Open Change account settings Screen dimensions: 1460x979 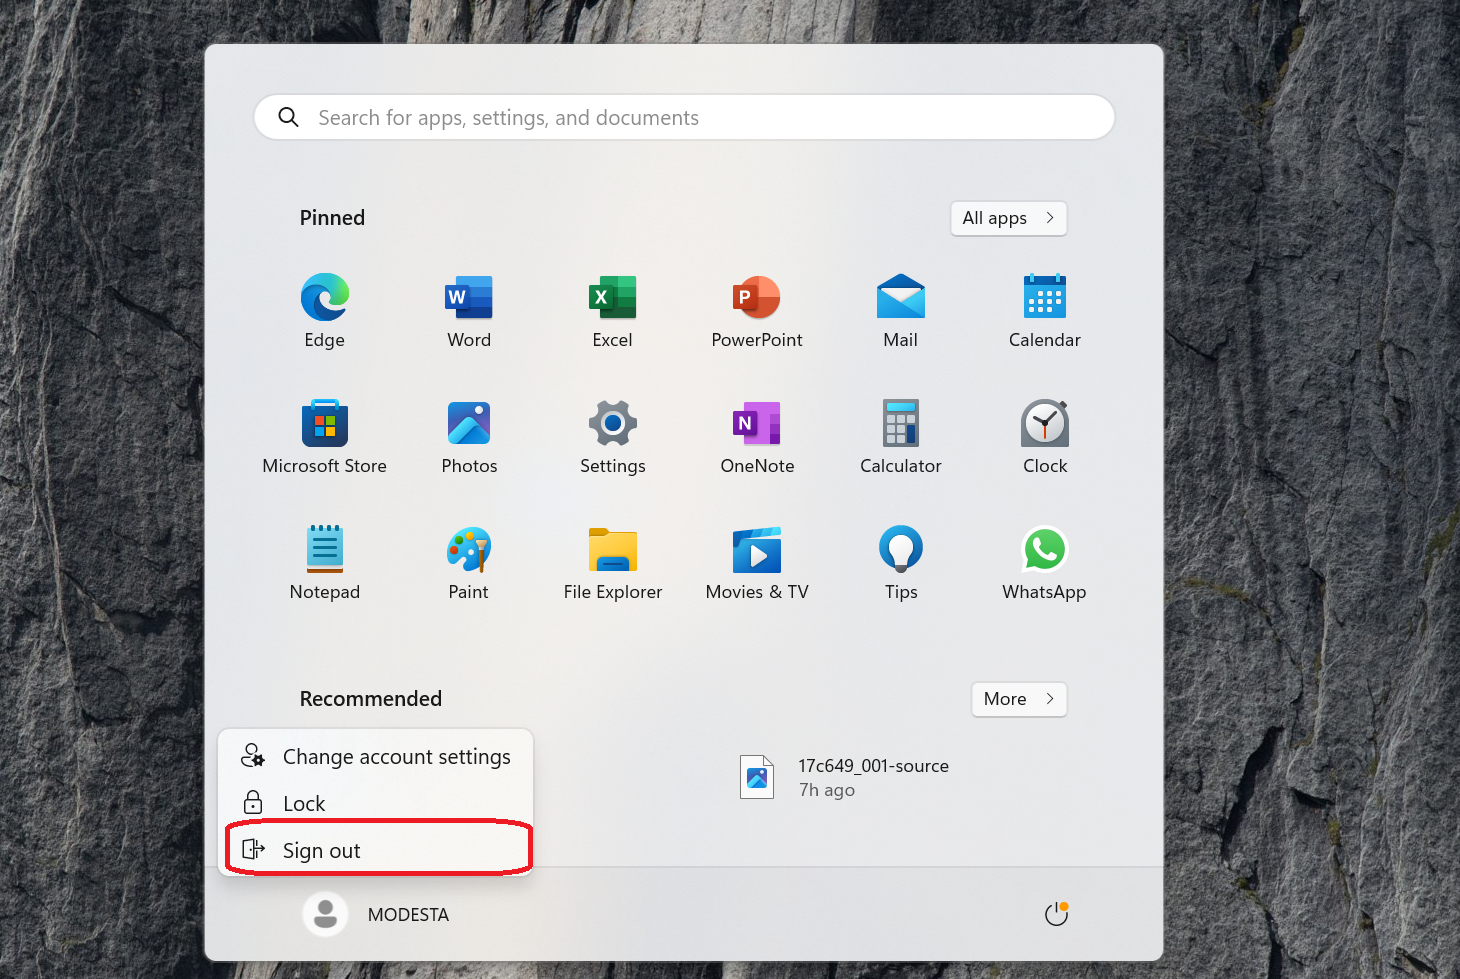[396, 756]
